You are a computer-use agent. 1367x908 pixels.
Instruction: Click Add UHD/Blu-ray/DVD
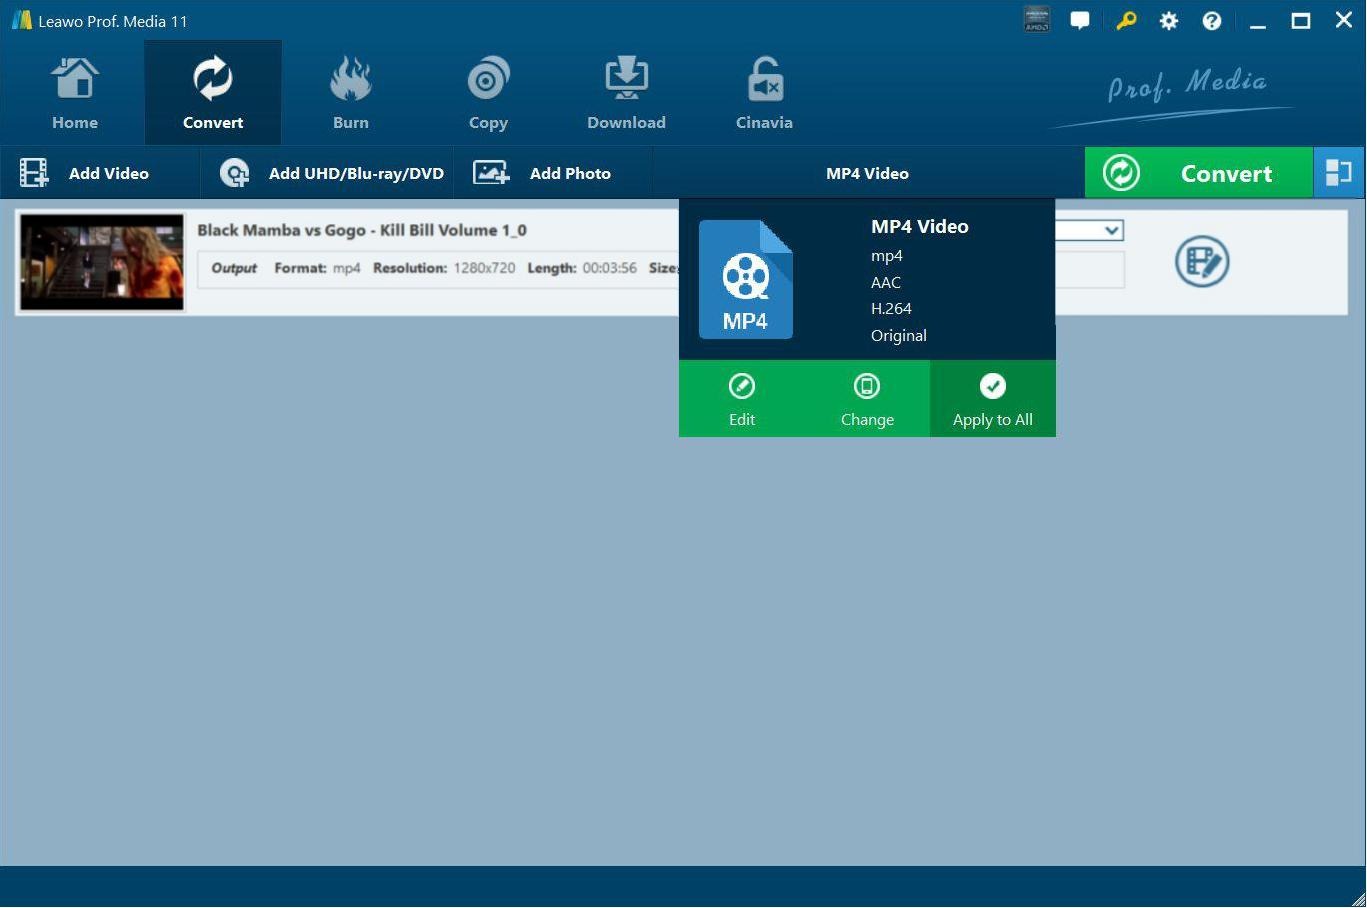coord(333,173)
